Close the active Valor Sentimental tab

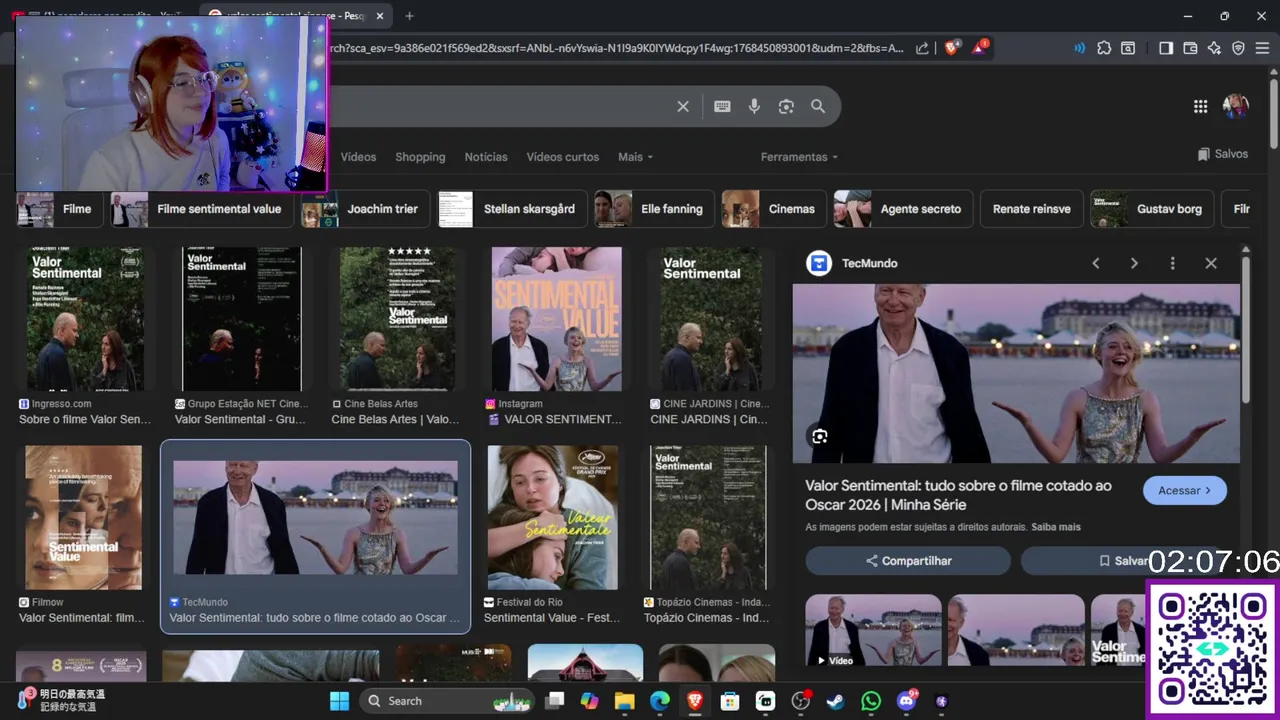pyautogui.click(x=380, y=16)
